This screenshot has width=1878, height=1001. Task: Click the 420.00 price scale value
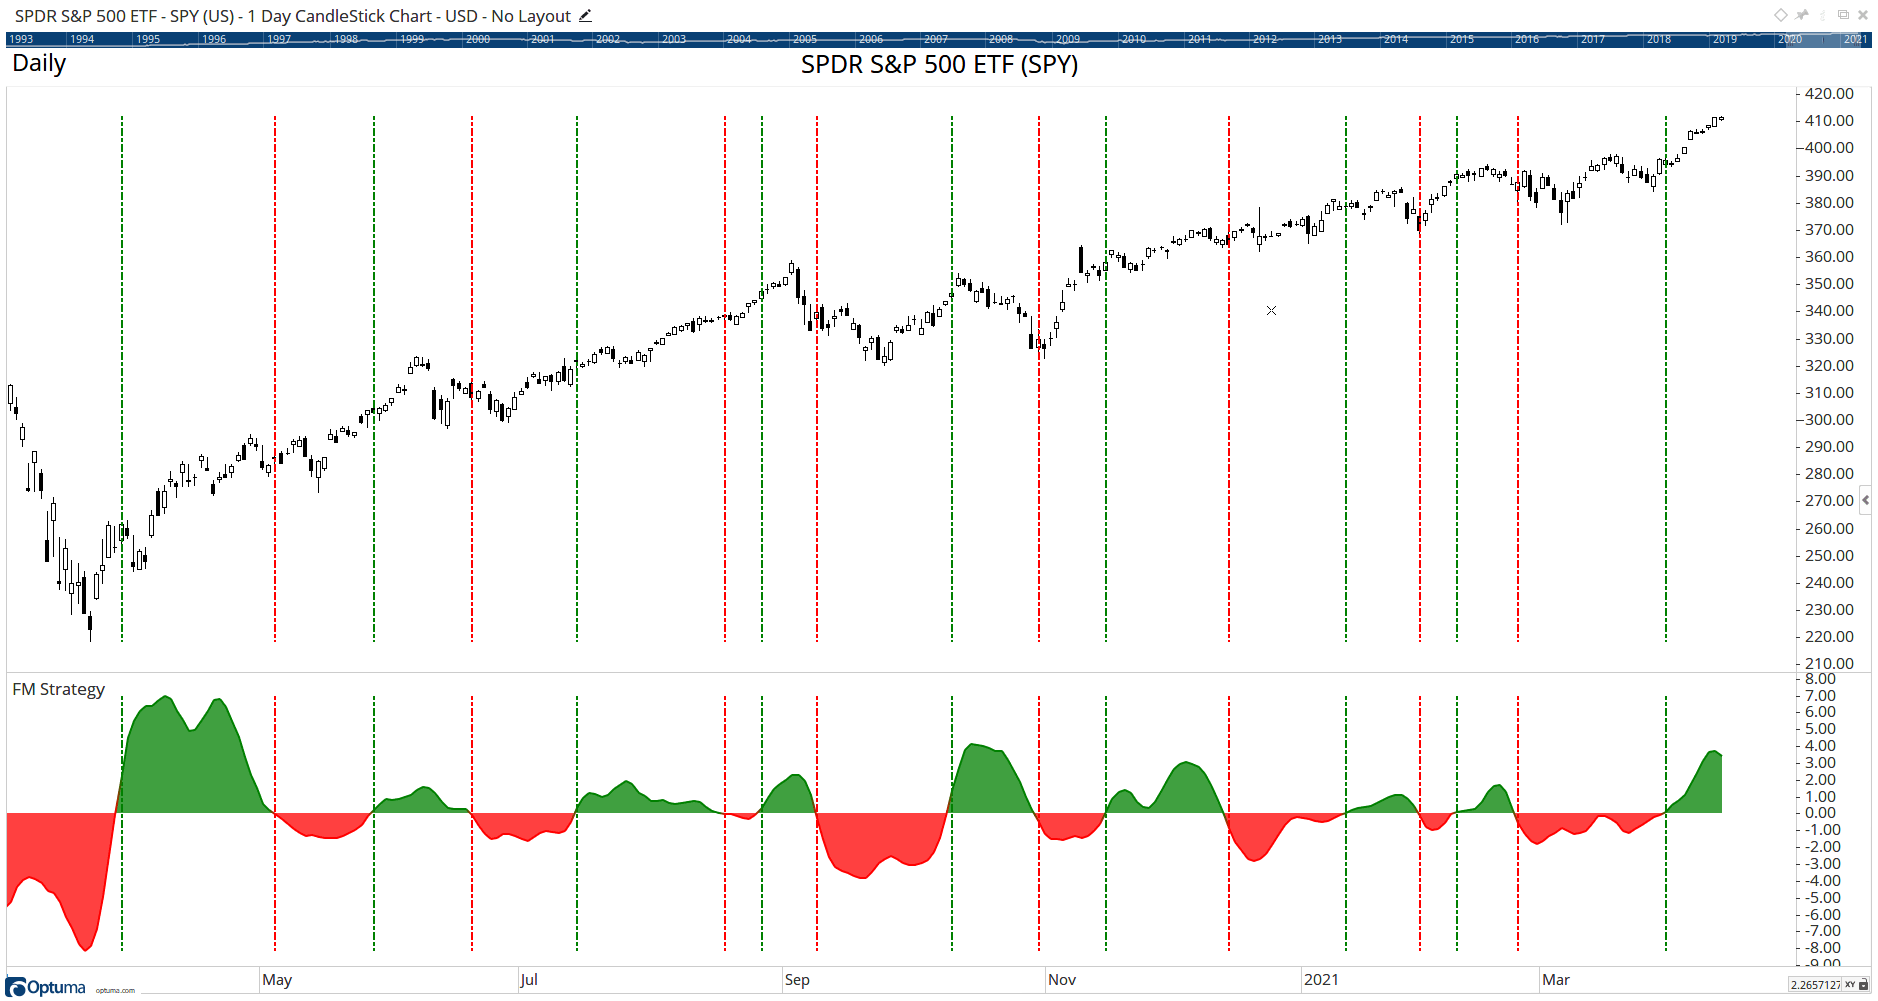[x=1829, y=93]
